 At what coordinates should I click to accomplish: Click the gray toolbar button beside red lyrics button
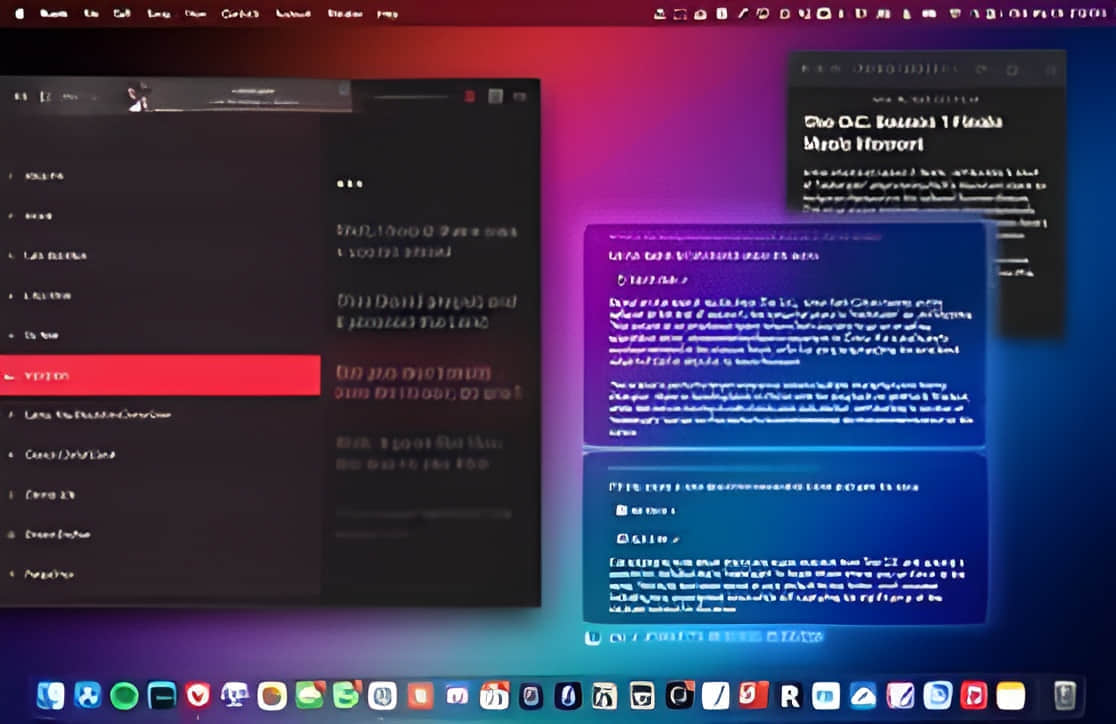coord(494,96)
